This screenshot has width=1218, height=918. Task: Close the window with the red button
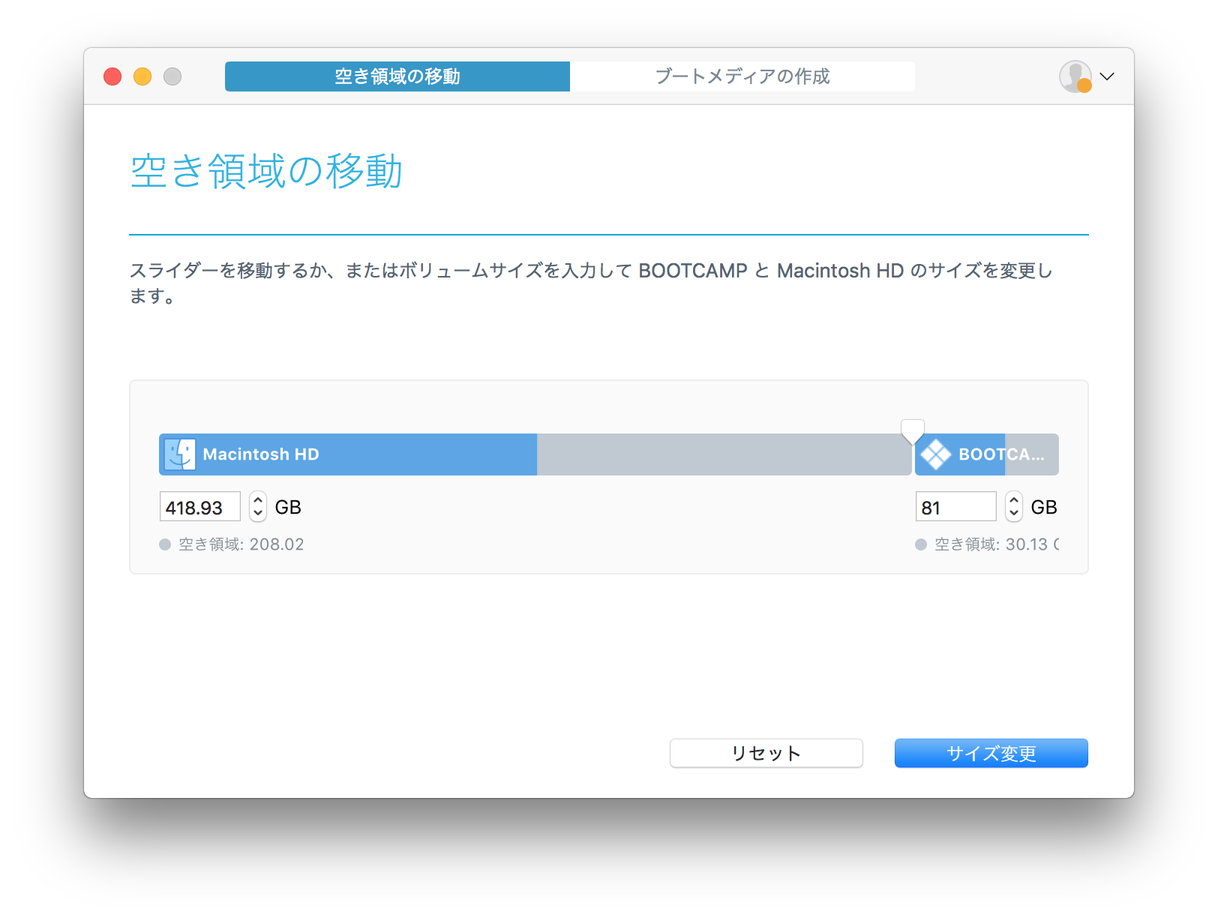pos(113,77)
